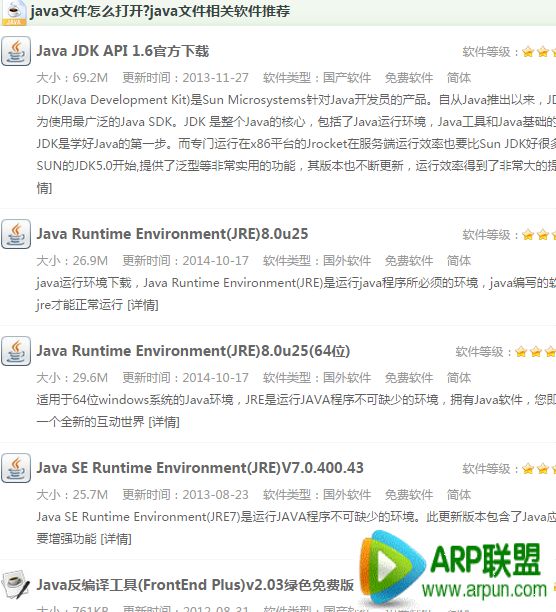Click the Java Runtime Environment(JRE)8.0u25 icon
Image resolution: width=556 pixels, height=612 pixels.
(x=16, y=234)
